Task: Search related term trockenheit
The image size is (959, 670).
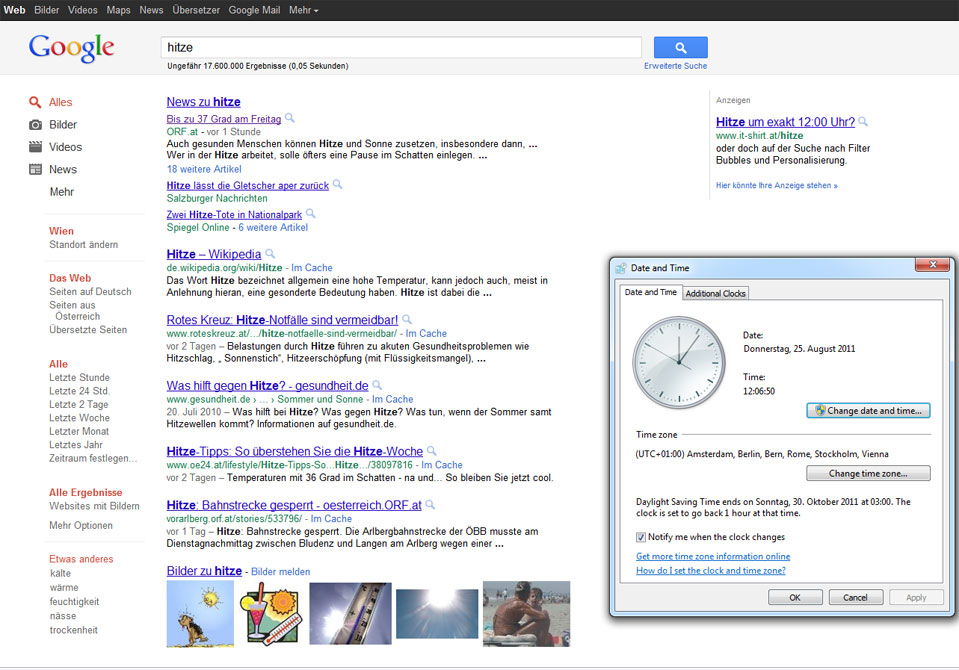Action: (73, 630)
